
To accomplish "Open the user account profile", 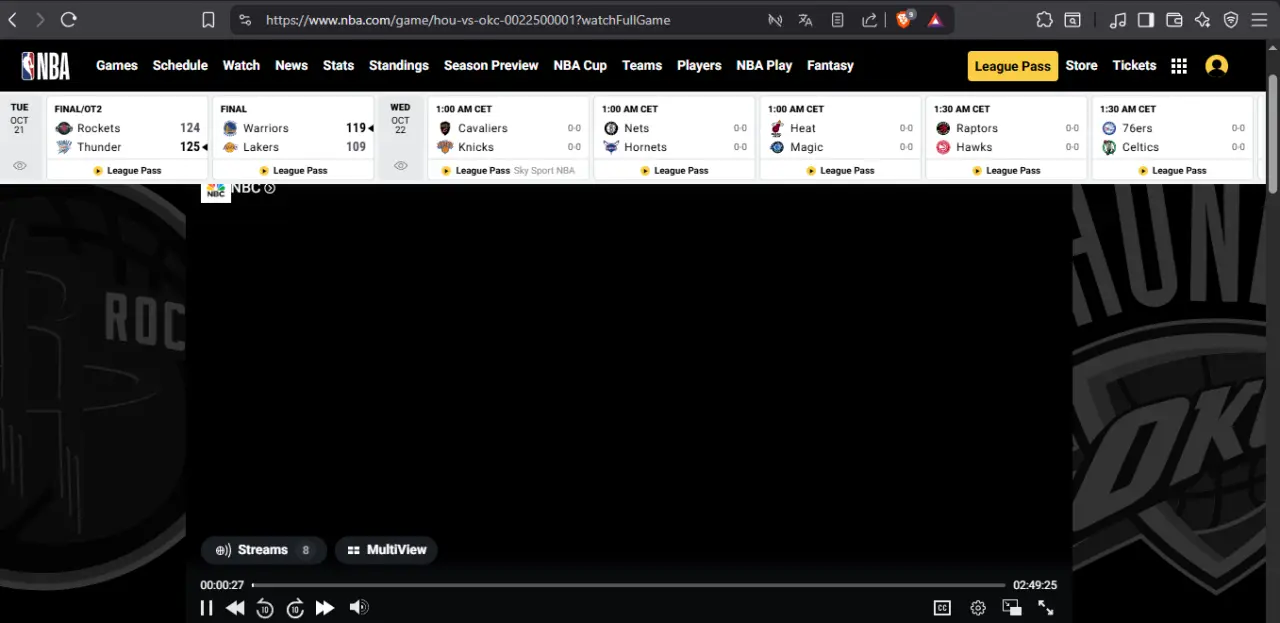I will click(1216, 66).
